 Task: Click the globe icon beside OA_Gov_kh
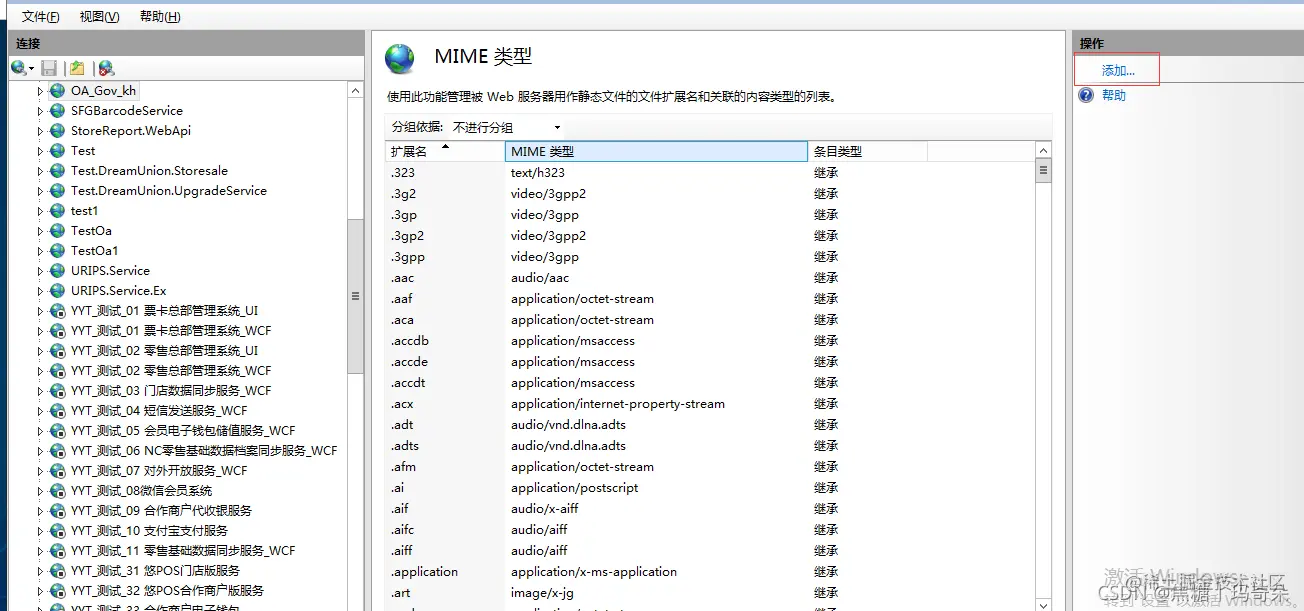tap(57, 90)
